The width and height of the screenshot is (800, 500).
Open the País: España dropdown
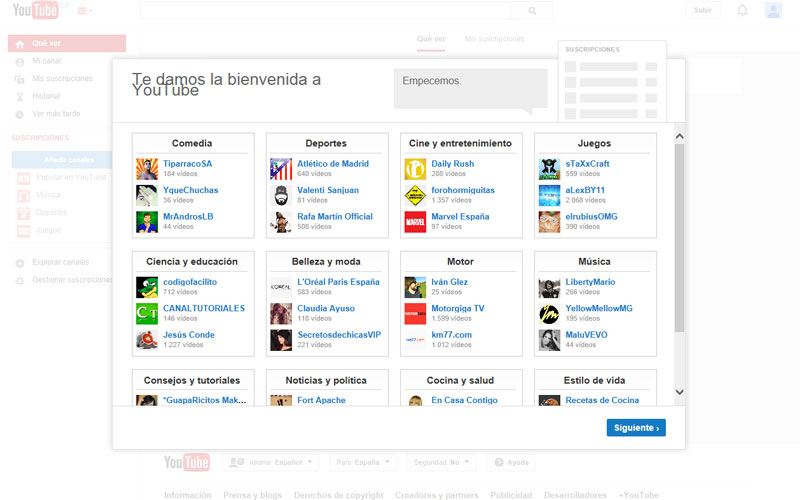[363, 462]
